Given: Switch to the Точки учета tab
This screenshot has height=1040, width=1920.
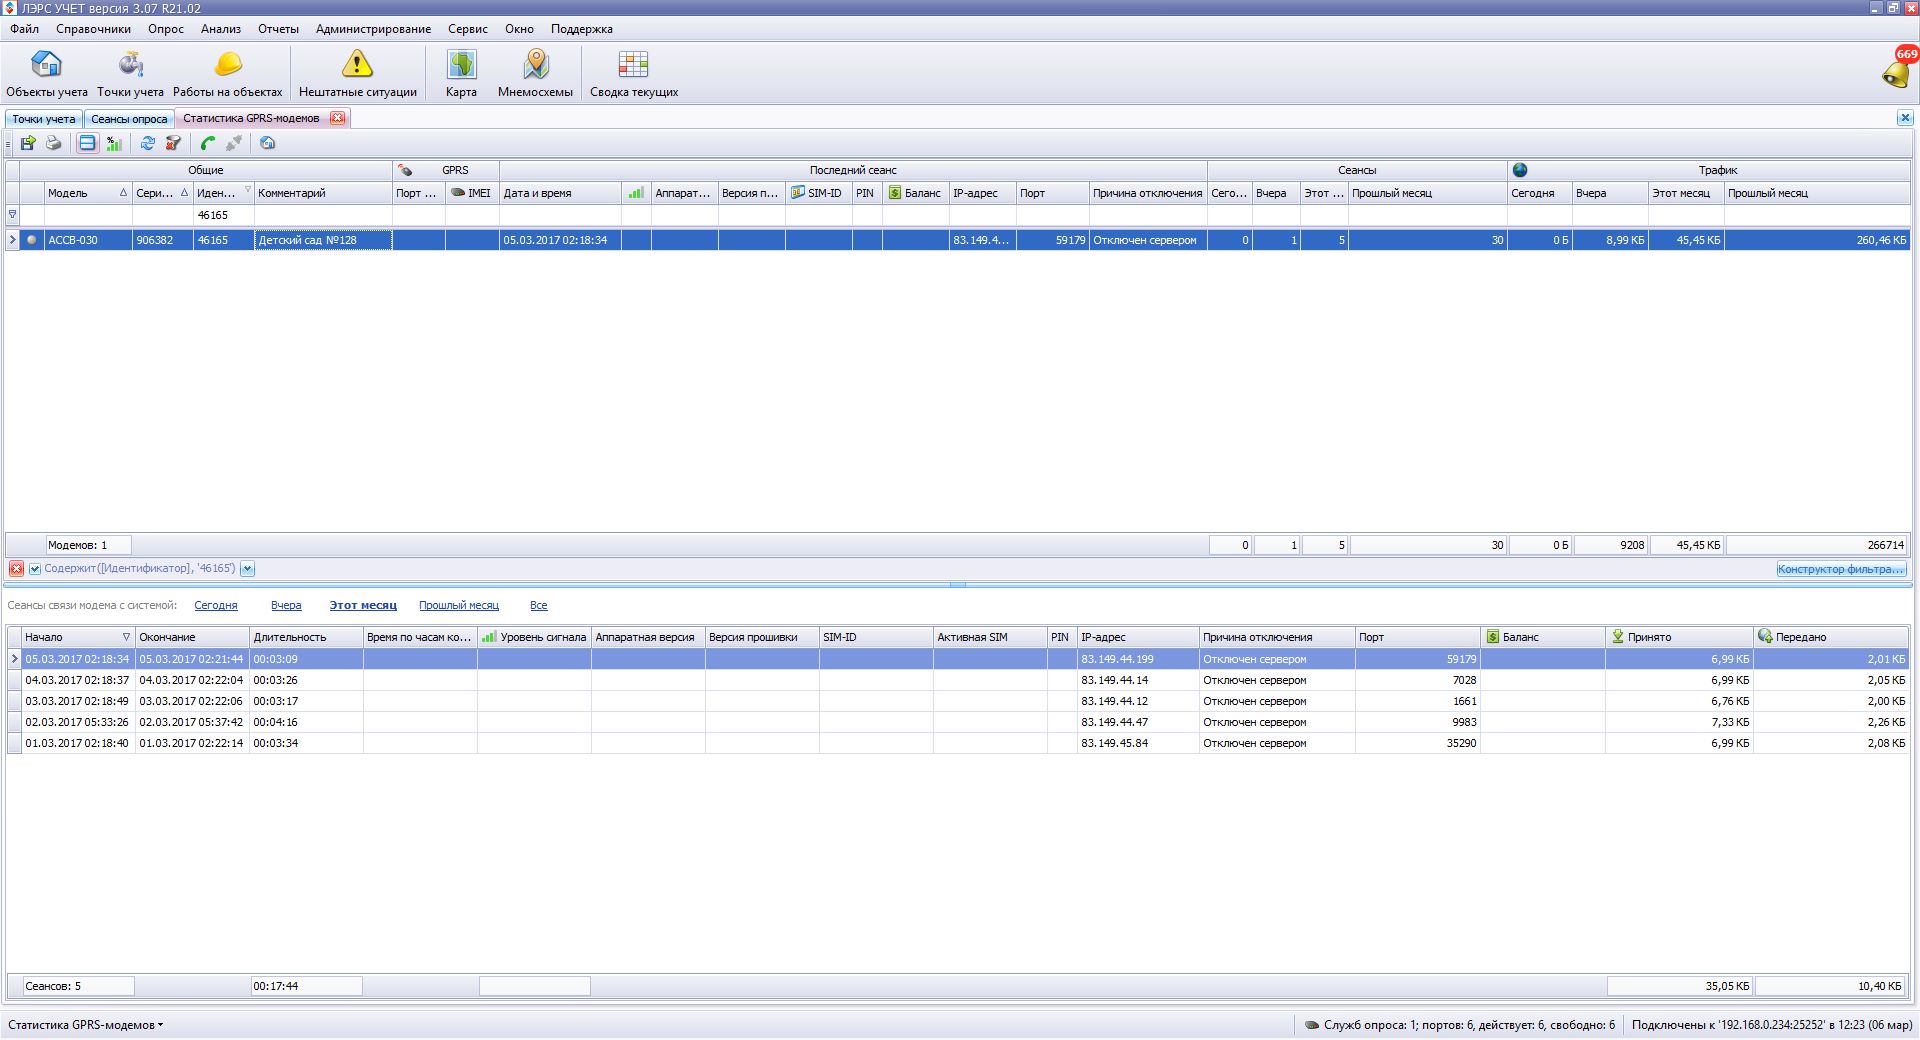Looking at the screenshot, I should tap(44, 119).
